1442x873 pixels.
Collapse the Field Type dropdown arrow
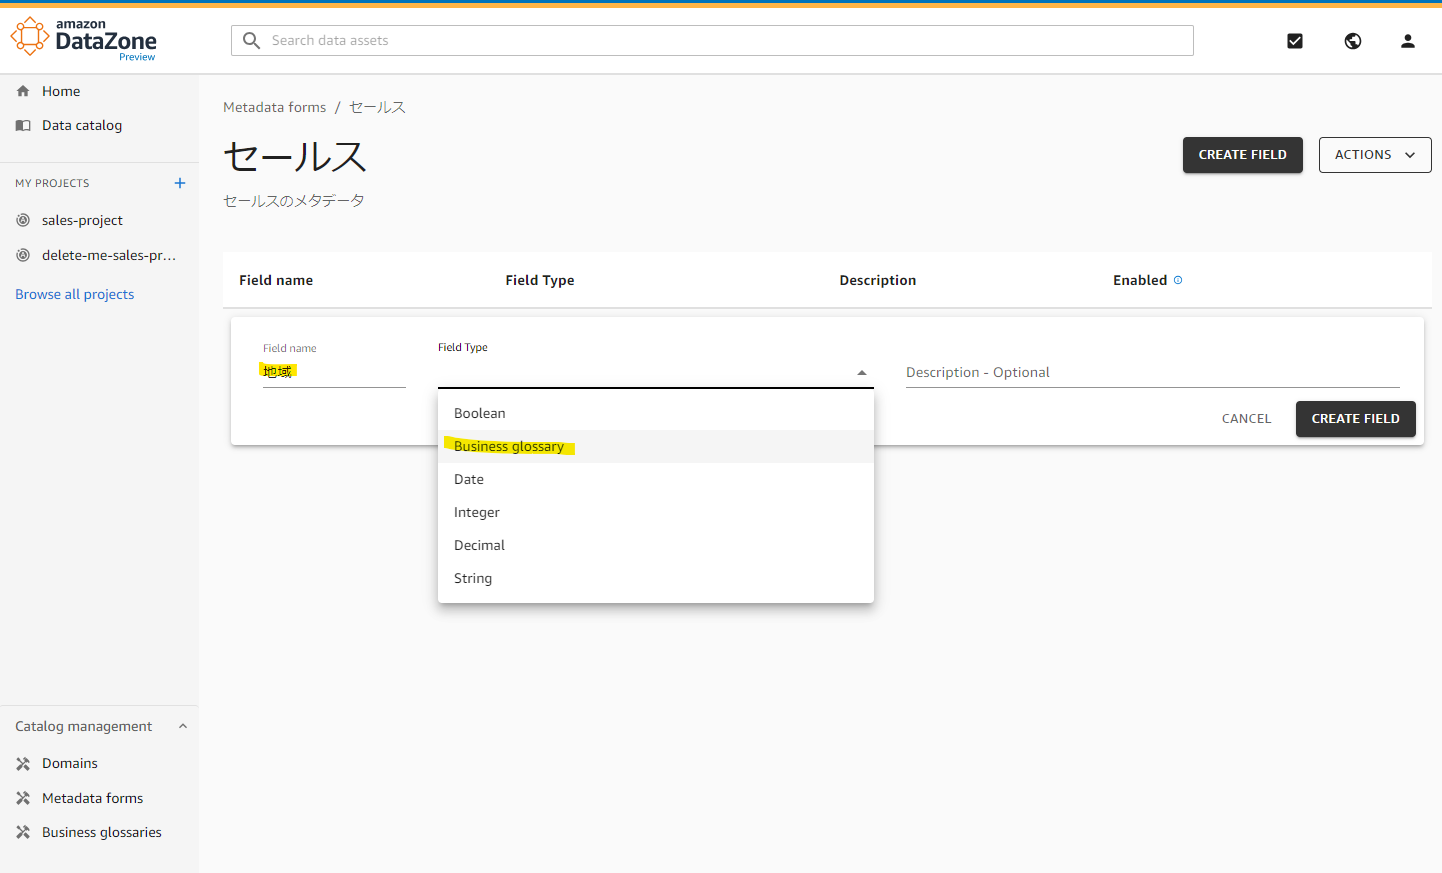coord(862,373)
